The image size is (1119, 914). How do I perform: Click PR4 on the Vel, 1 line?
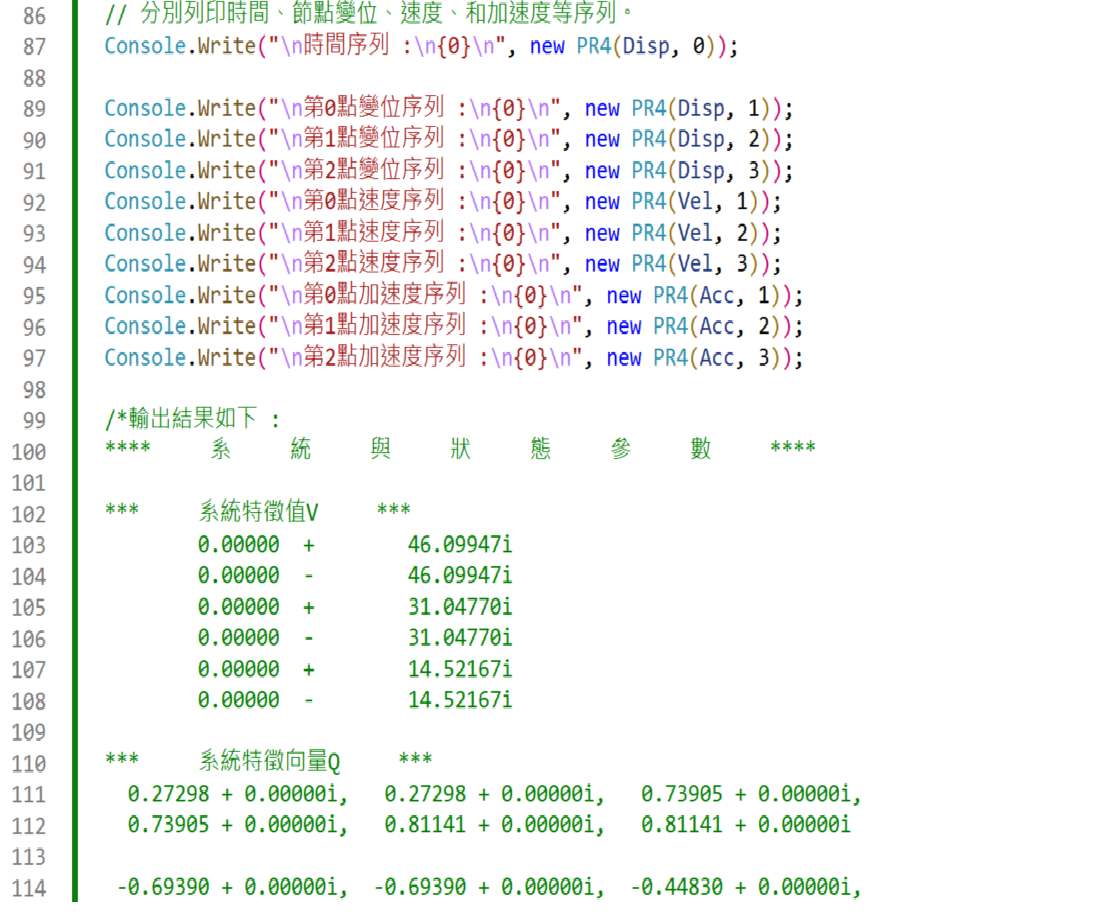click(x=649, y=202)
